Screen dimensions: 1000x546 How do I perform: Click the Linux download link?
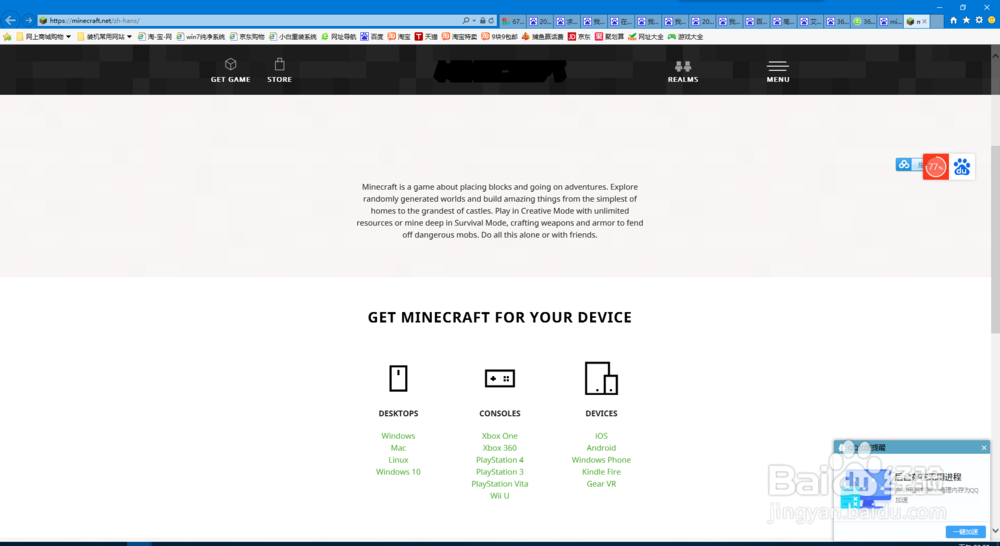[398, 460]
